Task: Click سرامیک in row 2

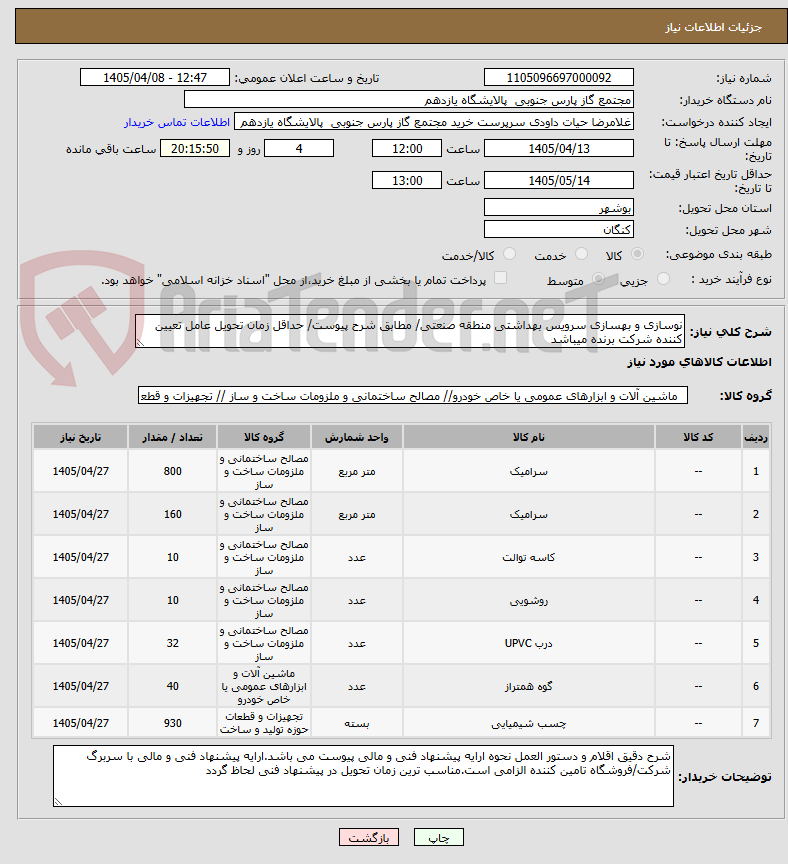Action: click(x=528, y=515)
